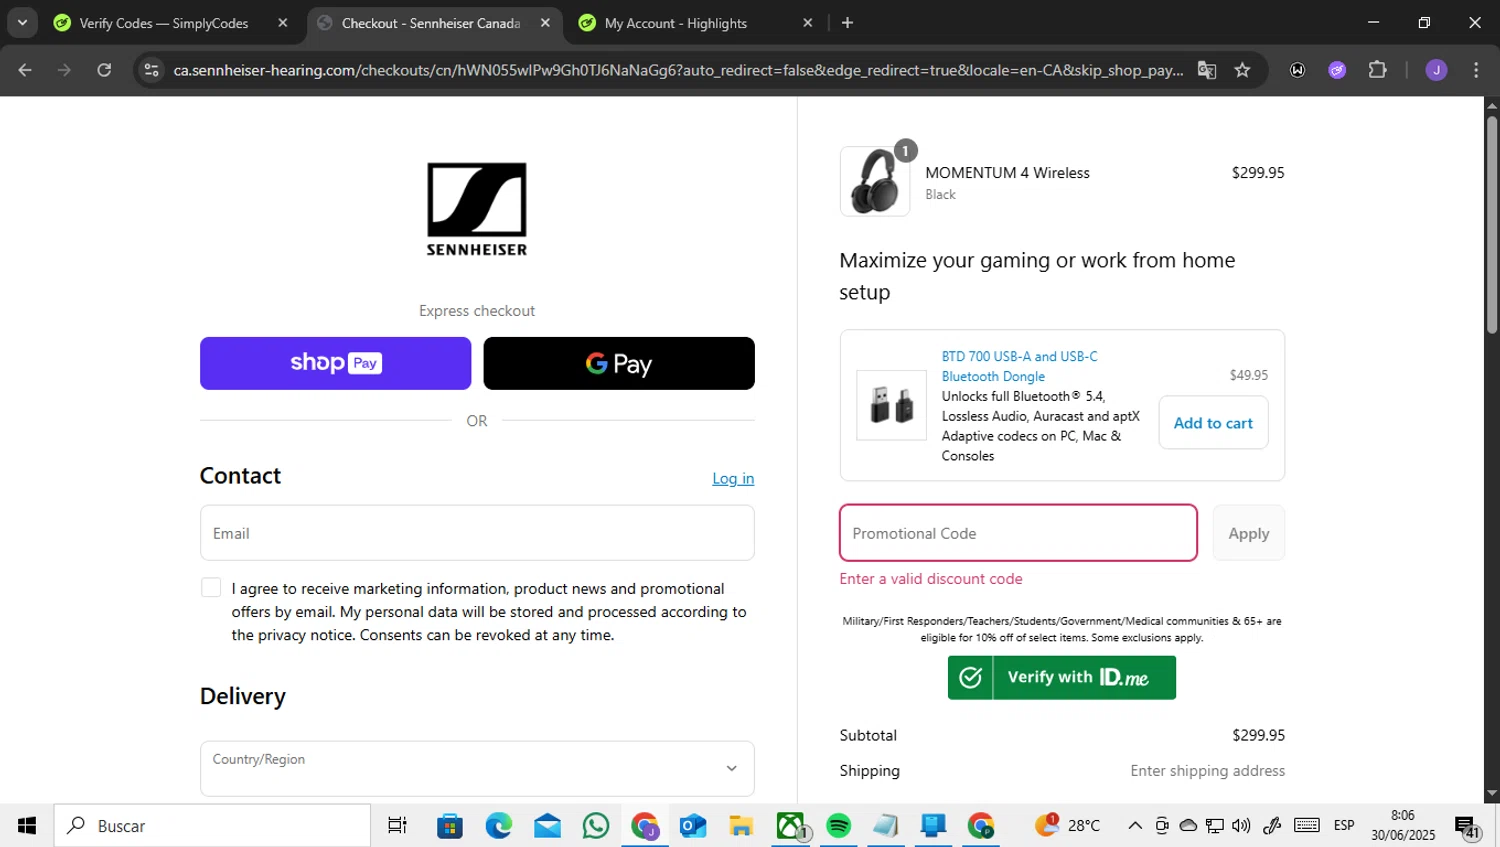Screen dimensions: 1500x847
Task: Open a new browser tab
Action: (847, 23)
